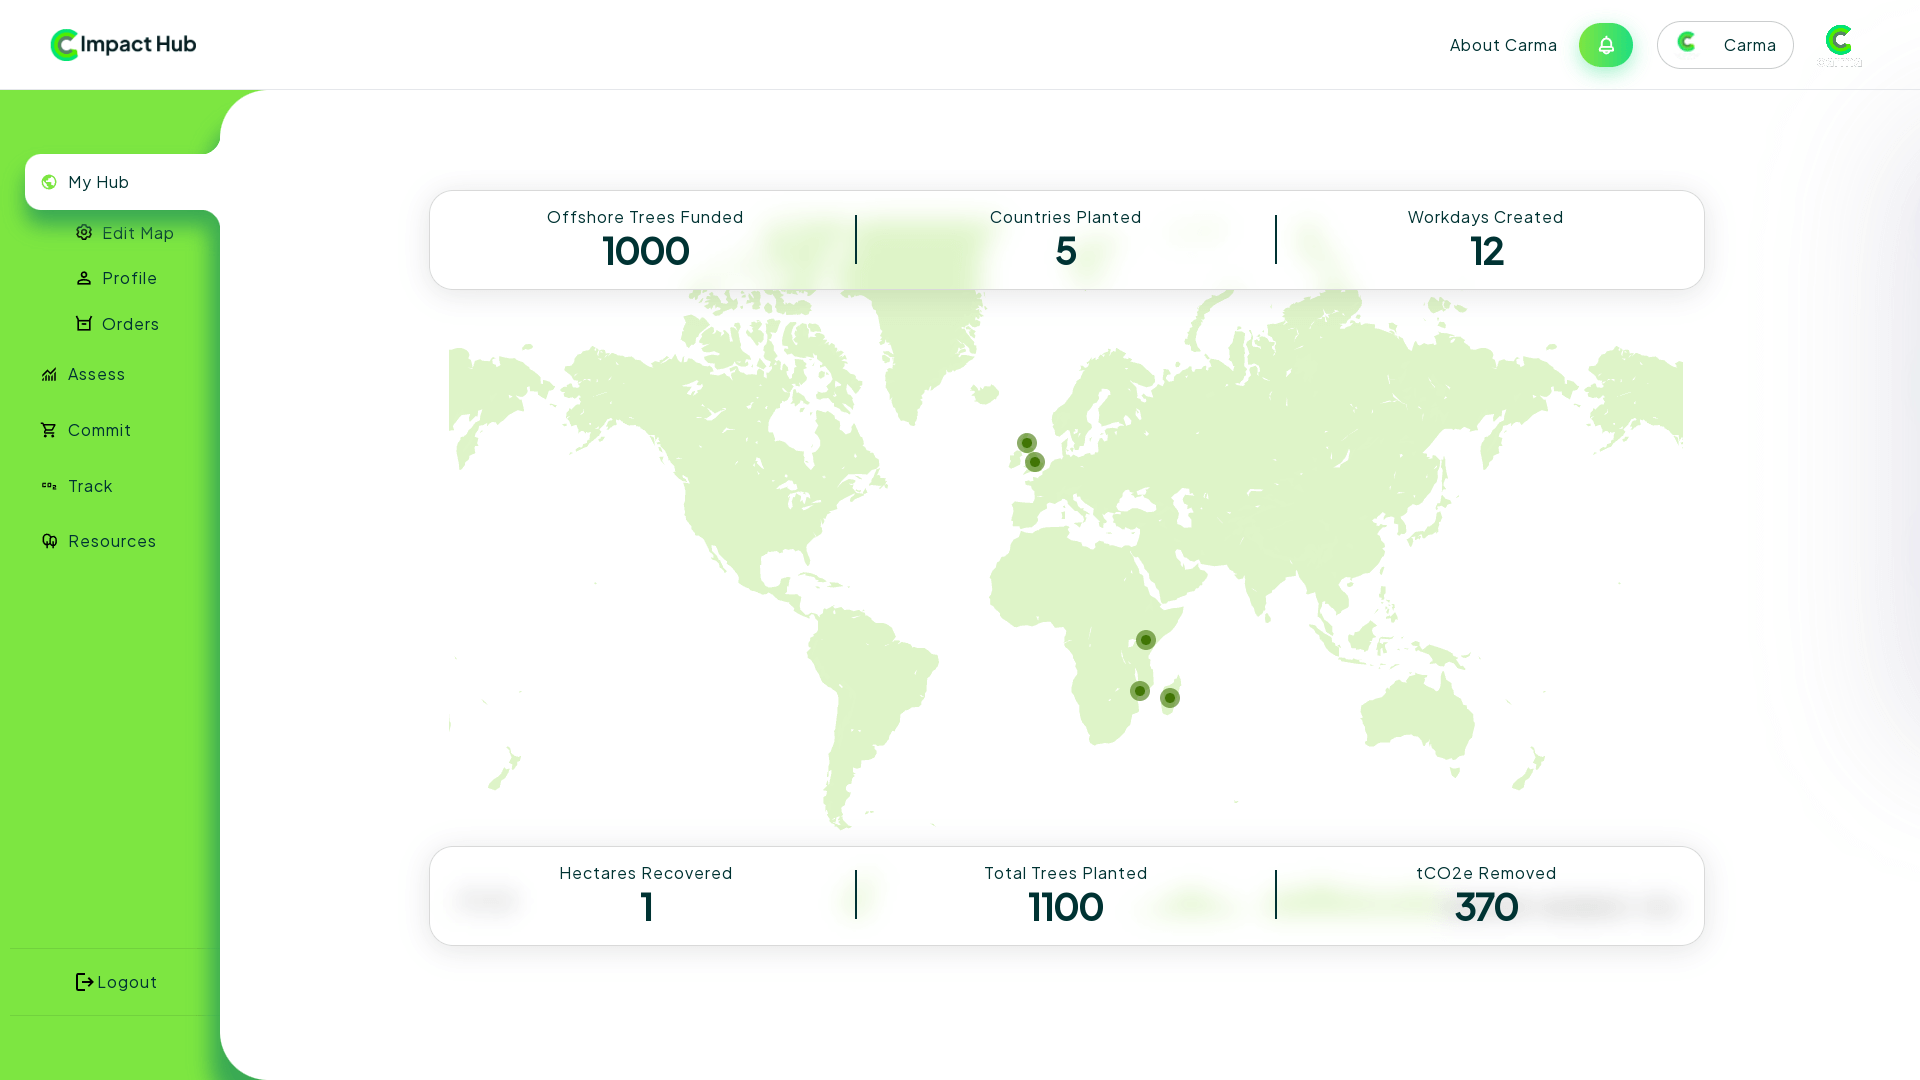Click the Edit Map gear icon
Screen dimensions: 1920x1080
tap(84, 233)
